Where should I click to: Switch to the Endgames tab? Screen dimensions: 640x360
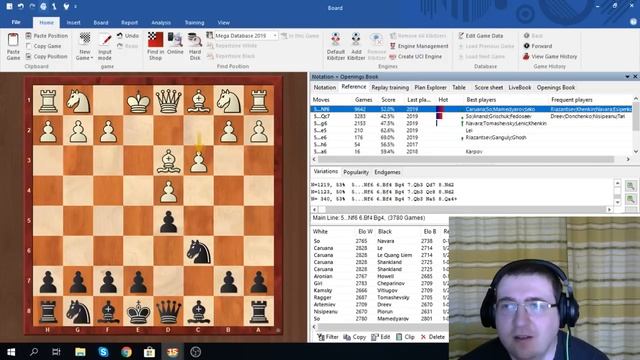[x=387, y=172]
